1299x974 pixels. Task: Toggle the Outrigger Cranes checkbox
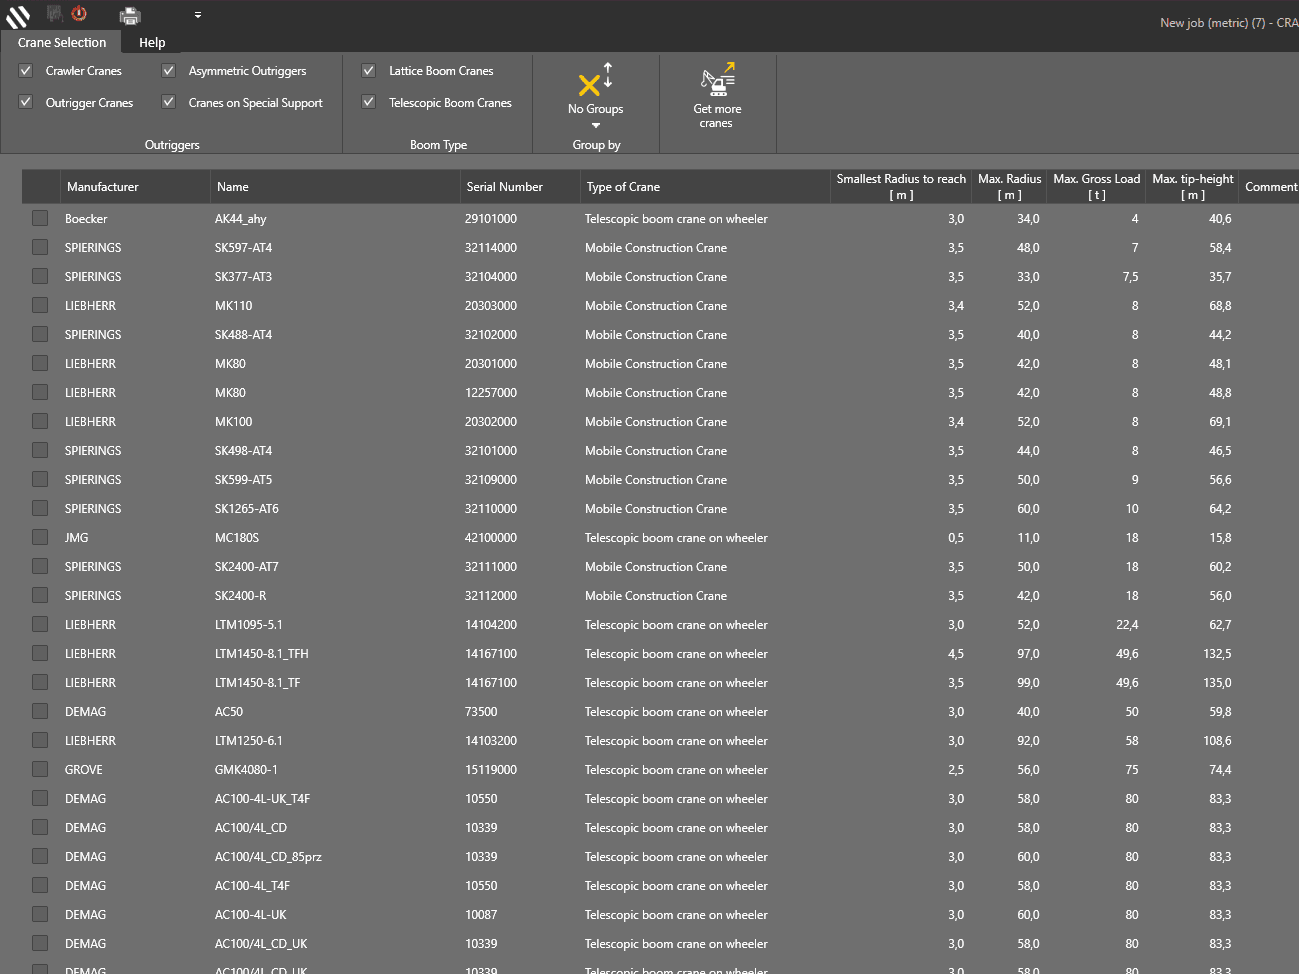pos(26,102)
